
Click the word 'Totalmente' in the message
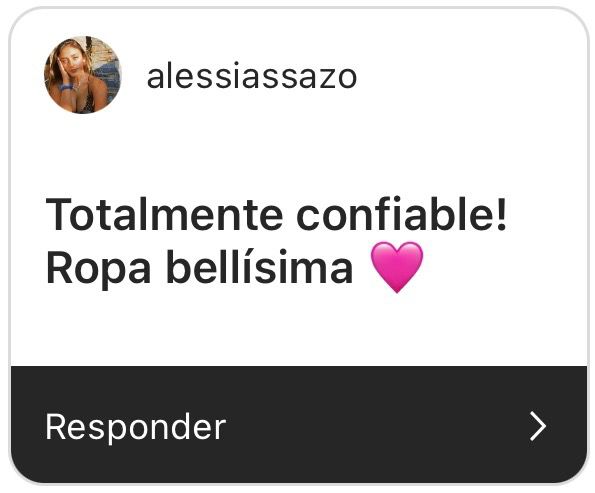[x=164, y=215]
